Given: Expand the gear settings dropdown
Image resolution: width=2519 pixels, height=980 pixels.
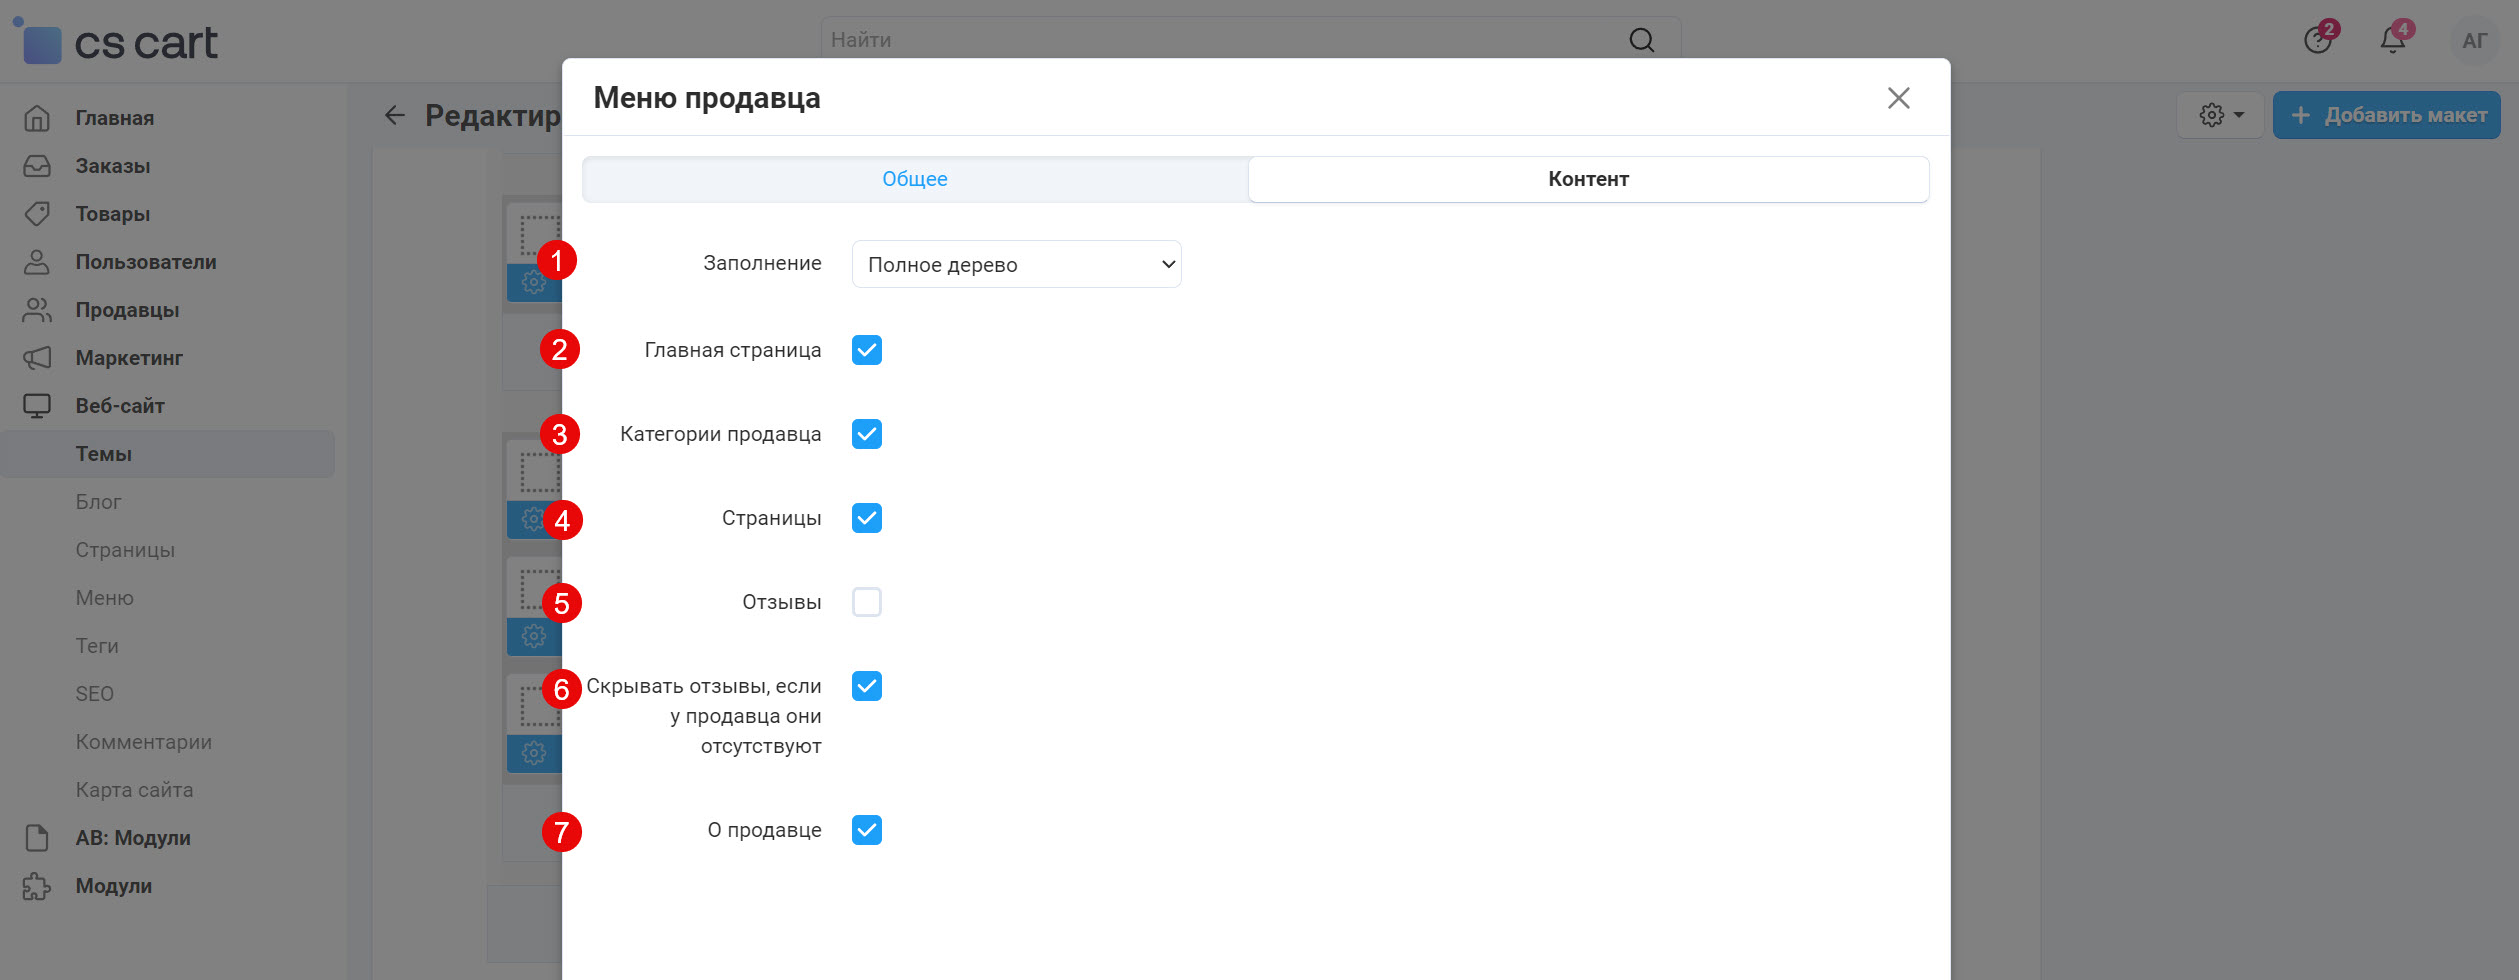Looking at the screenshot, I should tap(2220, 115).
